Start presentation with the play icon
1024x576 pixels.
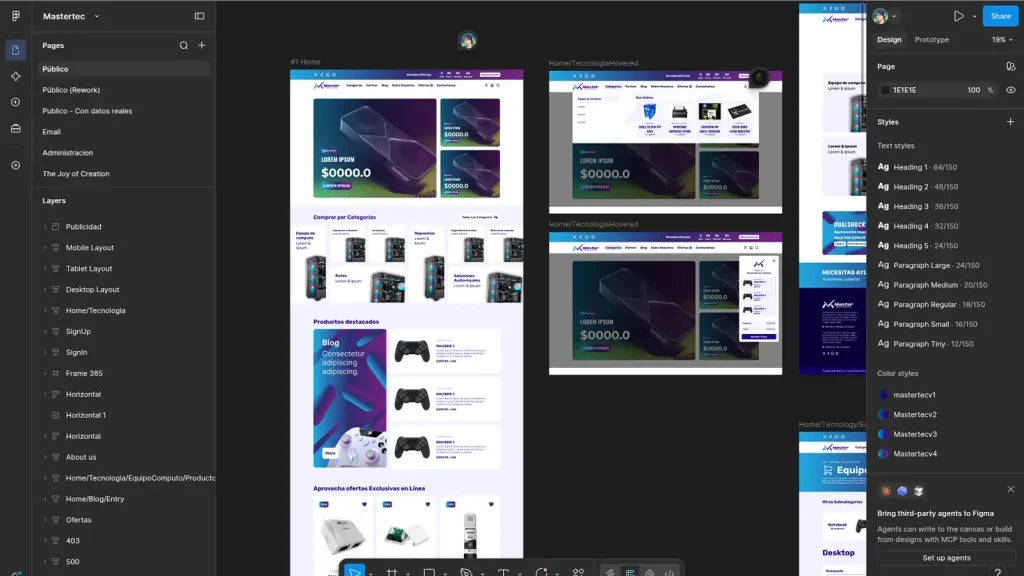958,16
